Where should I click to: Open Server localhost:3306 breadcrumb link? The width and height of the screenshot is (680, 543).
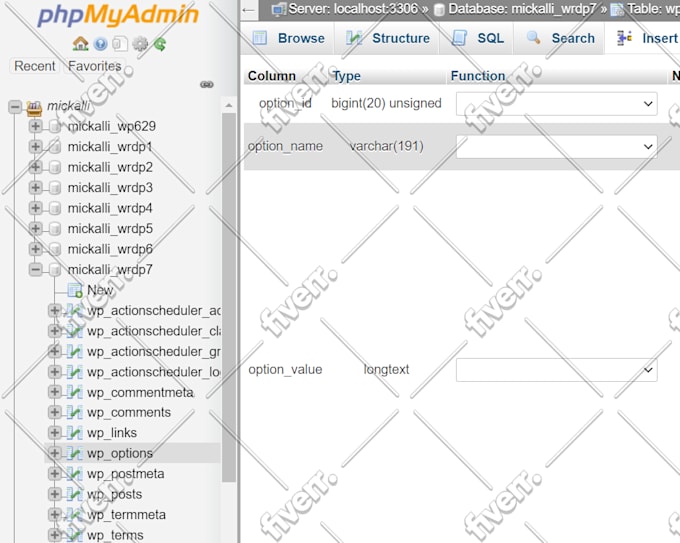[x=353, y=9]
